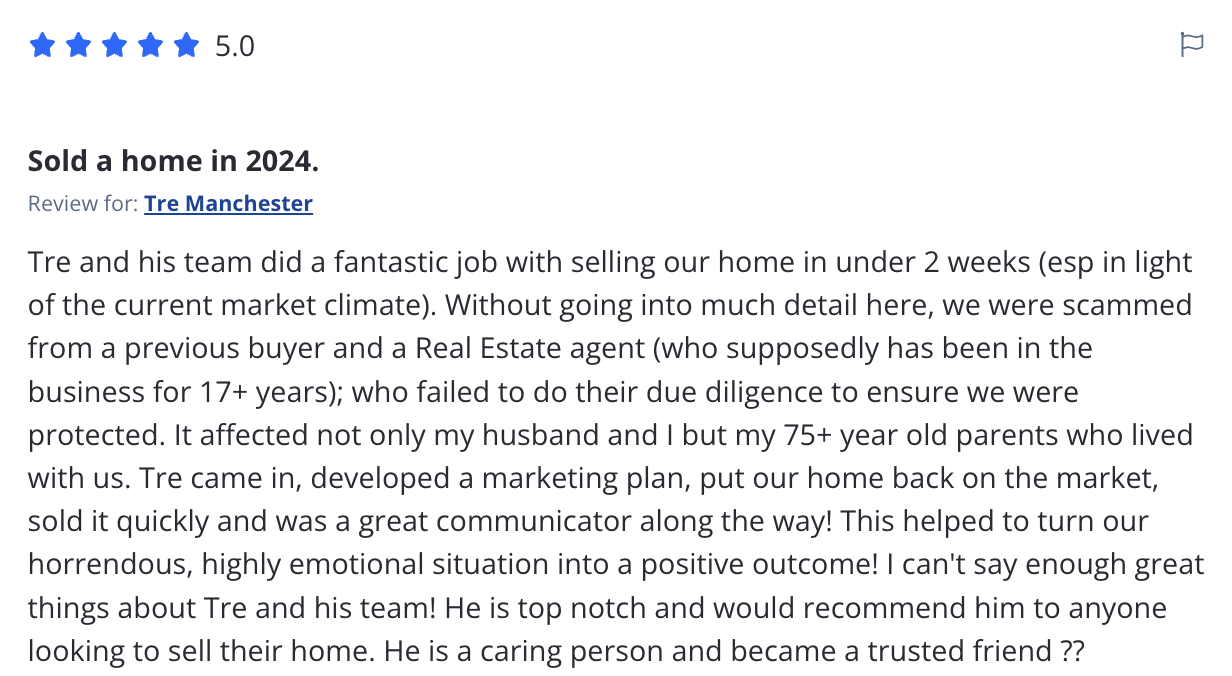This screenshot has width=1232, height=676.
Task: Click the word "horrendous" in the review
Action: (107, 565)
